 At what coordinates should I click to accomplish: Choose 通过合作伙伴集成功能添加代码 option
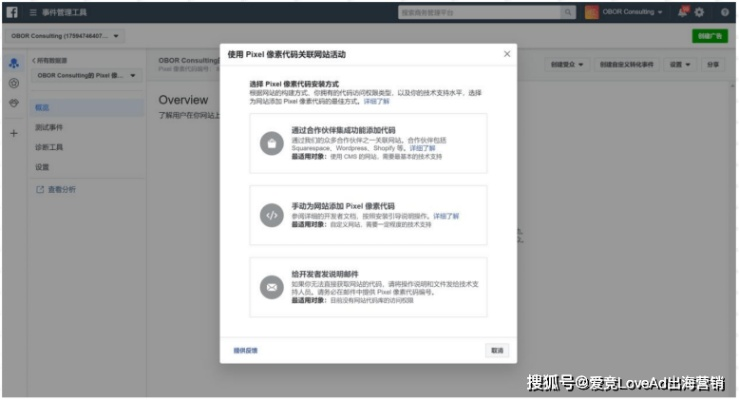pos(368,143)
